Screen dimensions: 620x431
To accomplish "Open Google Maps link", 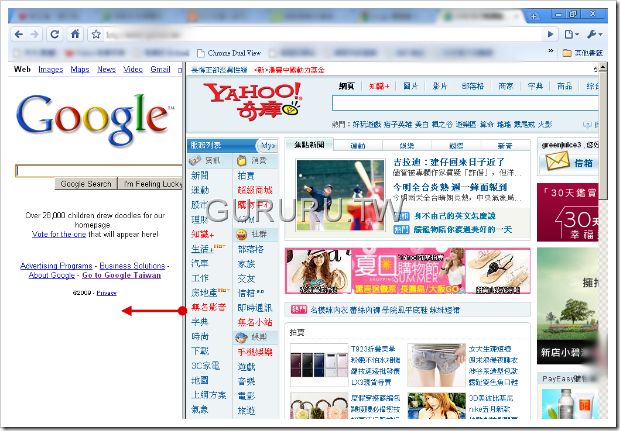I will (80, 69).
